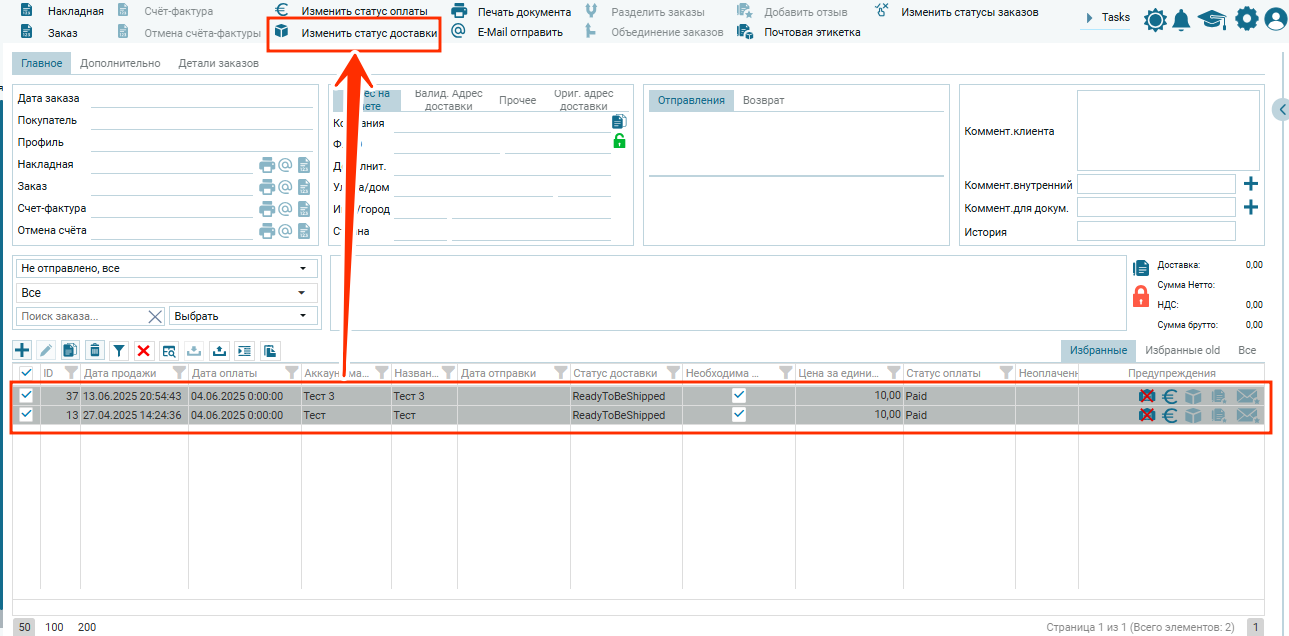Open the 'Не отправлено, все' dropdown
The height and width of the screenshot is (636, 1289).
pos(165,269)
